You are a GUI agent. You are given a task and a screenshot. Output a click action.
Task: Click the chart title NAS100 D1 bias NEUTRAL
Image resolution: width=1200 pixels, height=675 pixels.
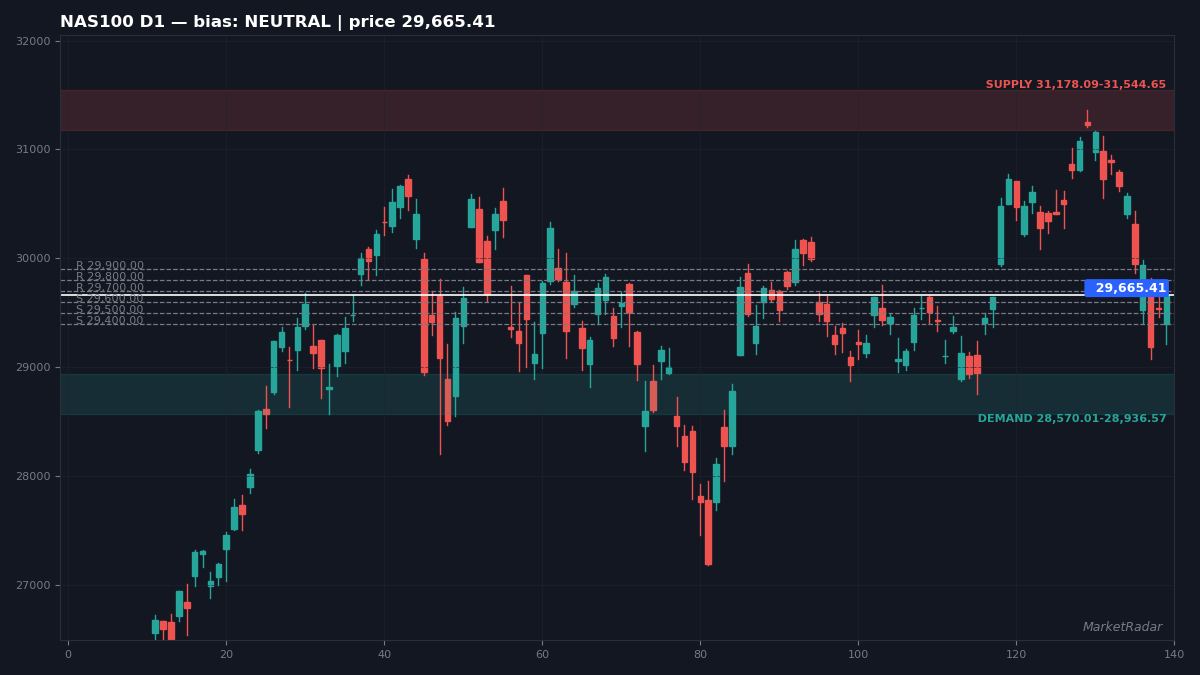pos(277,22)
